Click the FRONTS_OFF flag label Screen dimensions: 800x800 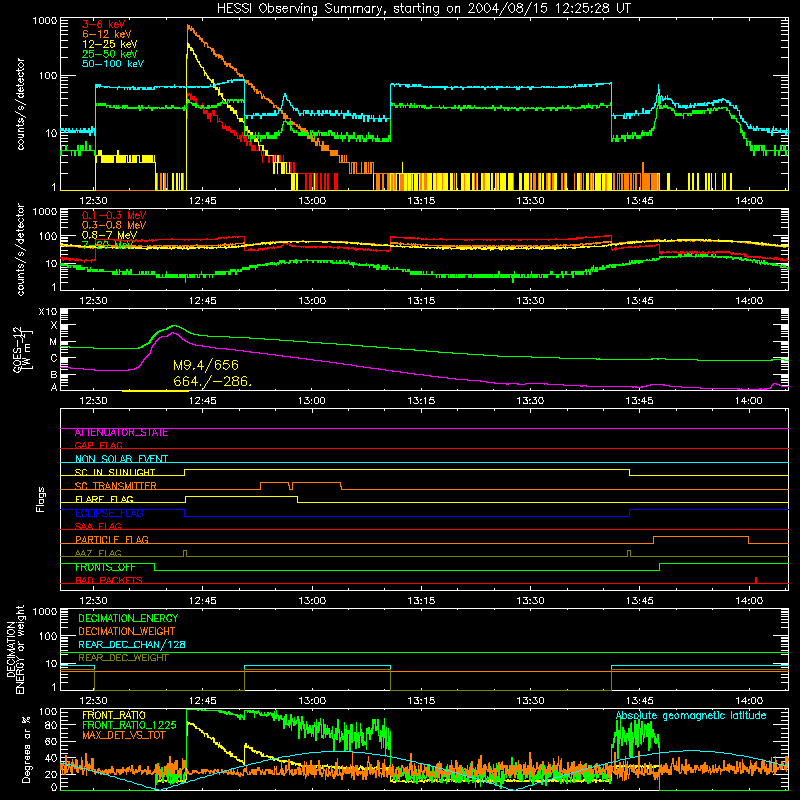point(105,567)
